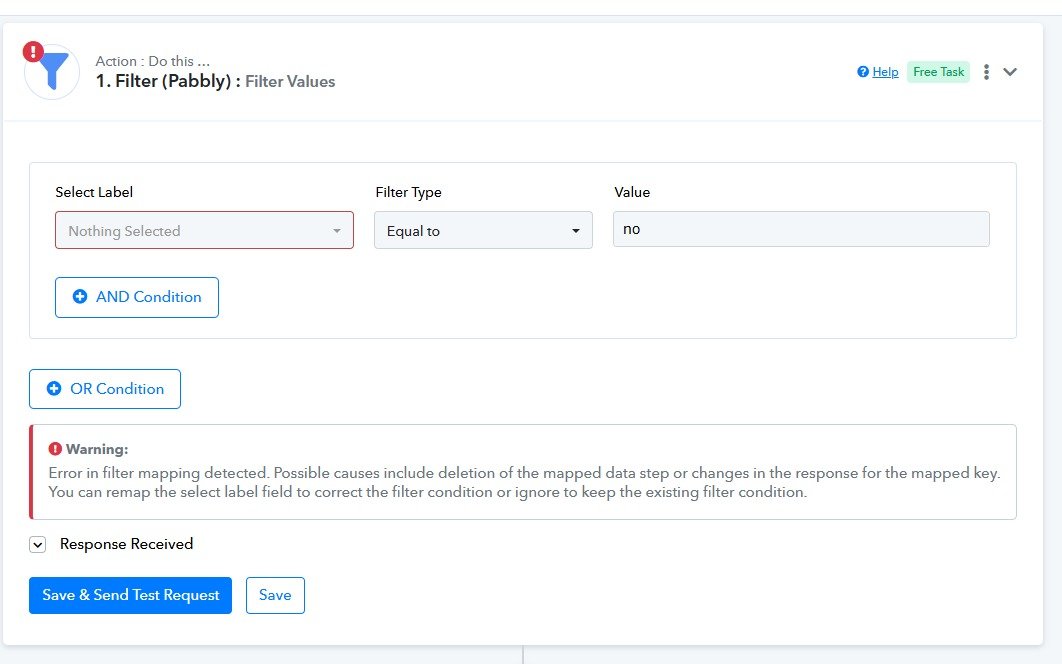Click the plus icon in OR Condition
The height and width of the screenshot is (664, 1062).
[x=54, y=389]
